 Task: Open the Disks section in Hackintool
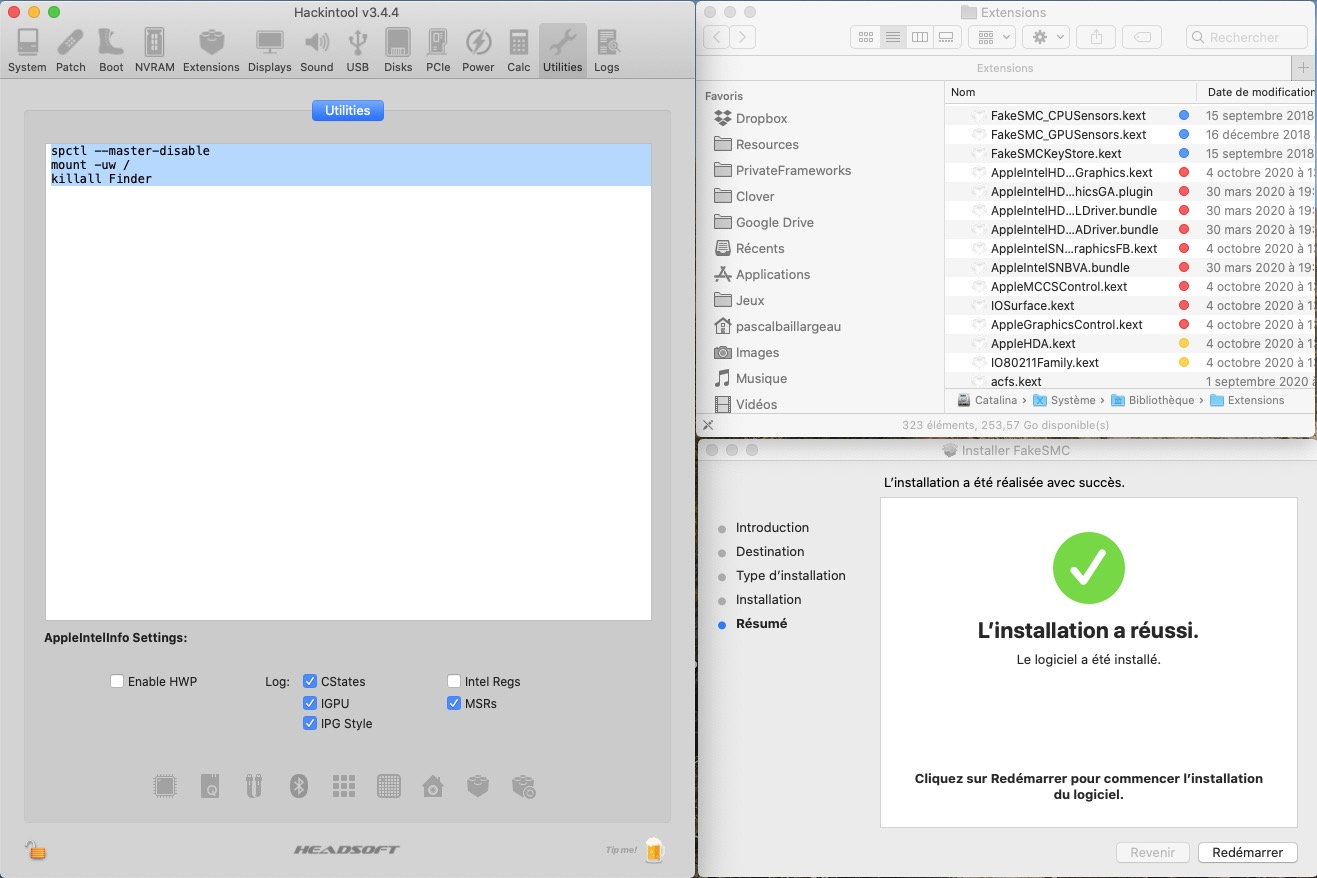pyautogui.click(x=398, y=50)
